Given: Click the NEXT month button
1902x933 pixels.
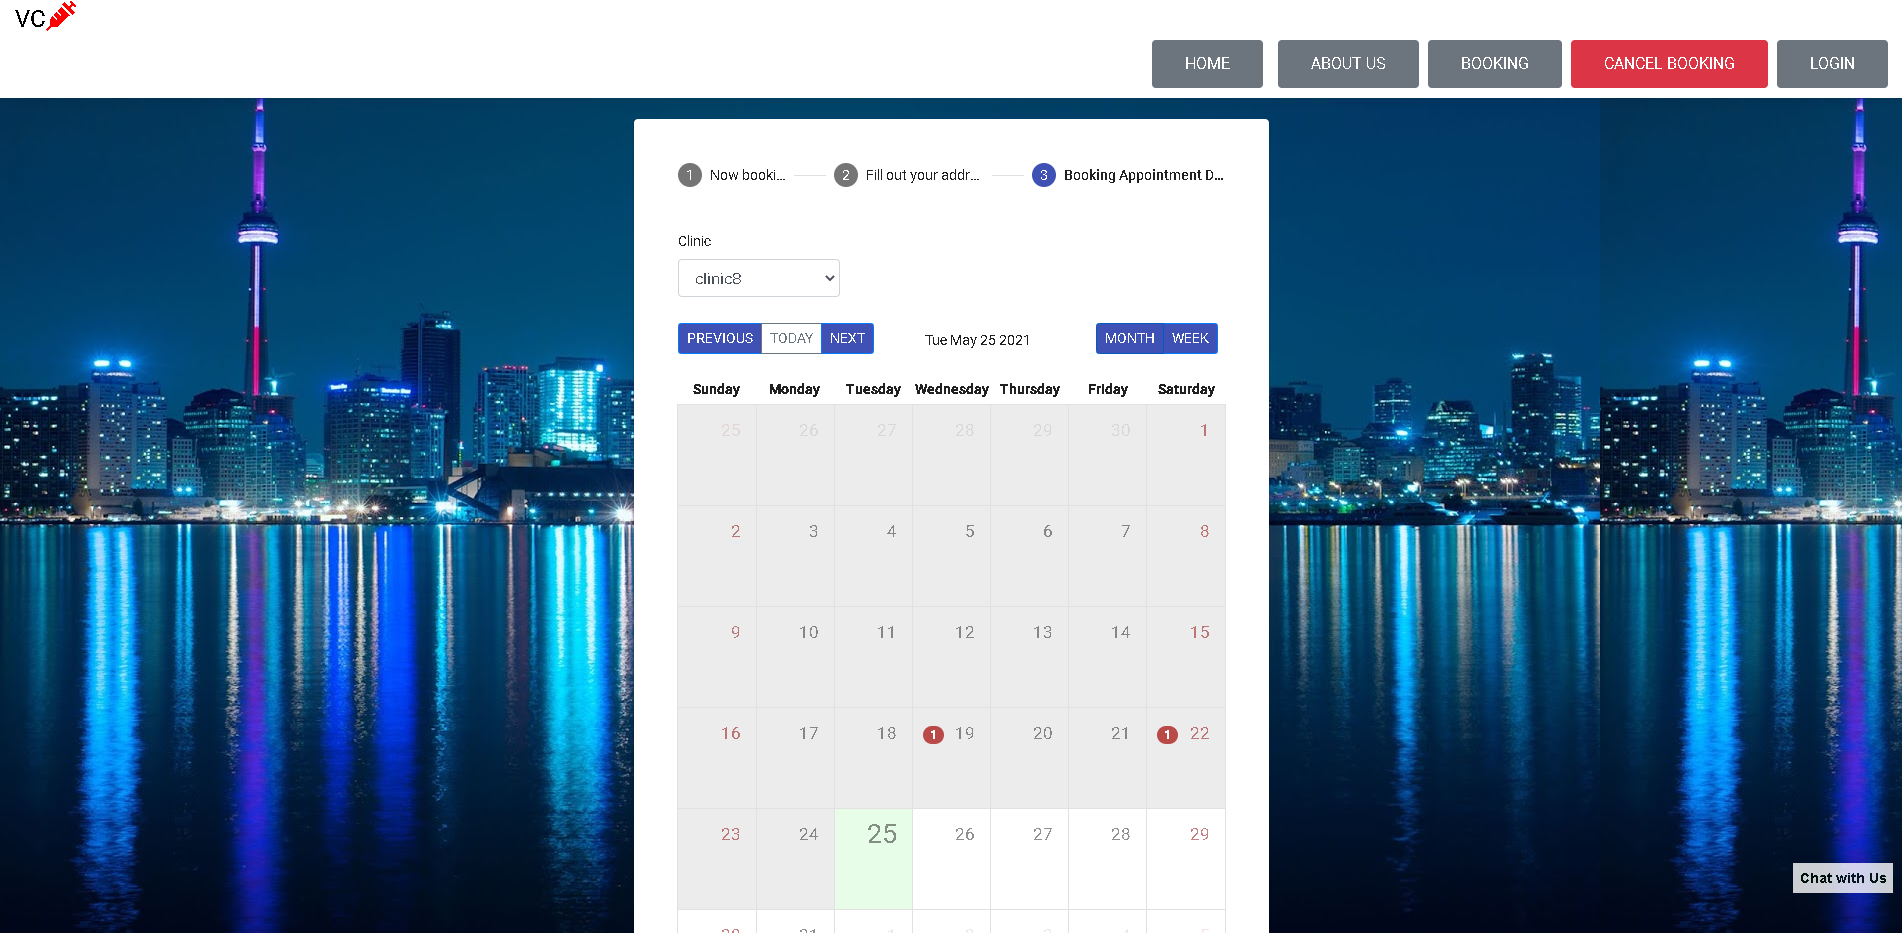Looking at the screenshot, I should point(847,338).
